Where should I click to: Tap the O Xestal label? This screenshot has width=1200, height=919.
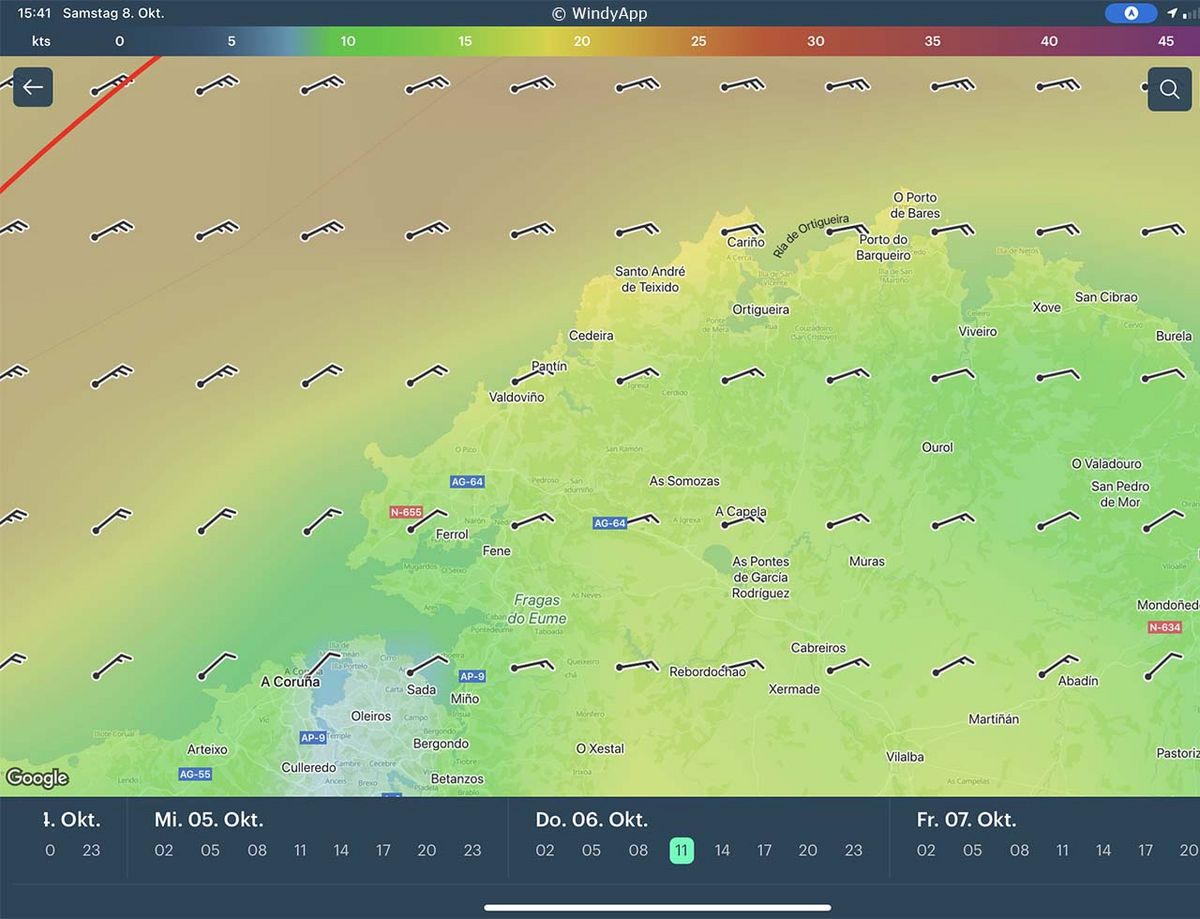600,749
